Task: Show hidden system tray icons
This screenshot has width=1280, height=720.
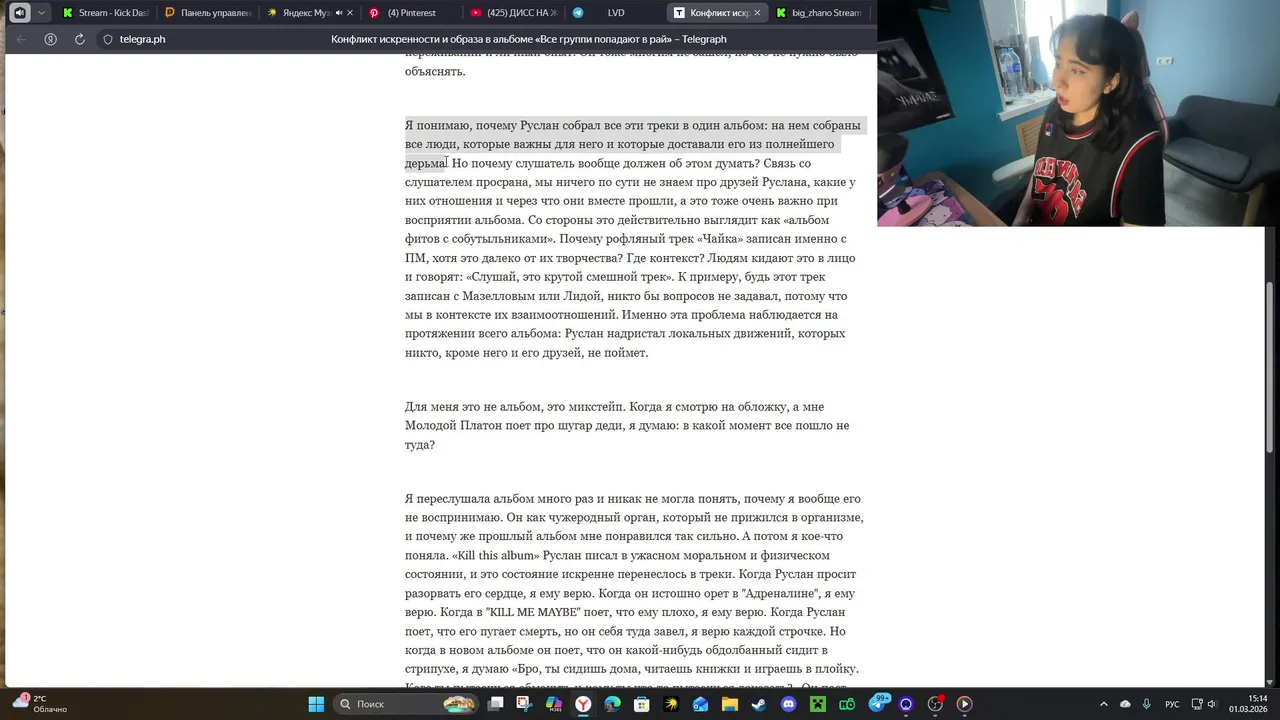Action: [x=1104, y=704]
